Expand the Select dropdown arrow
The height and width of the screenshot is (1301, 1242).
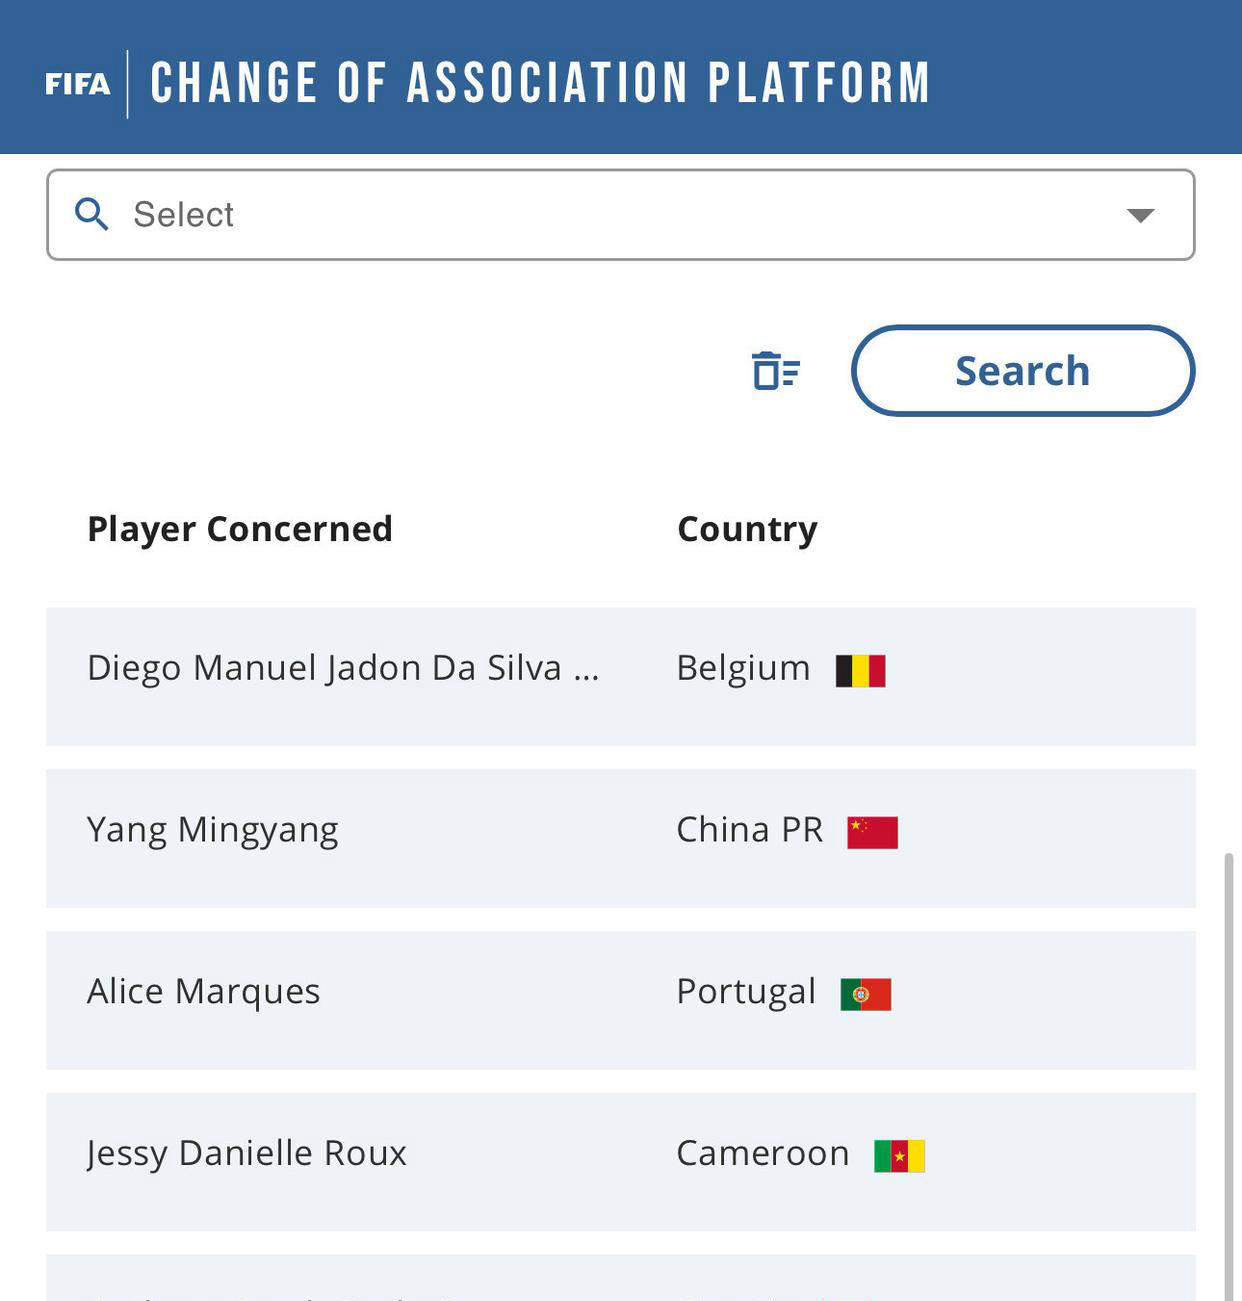point(1140,215)
